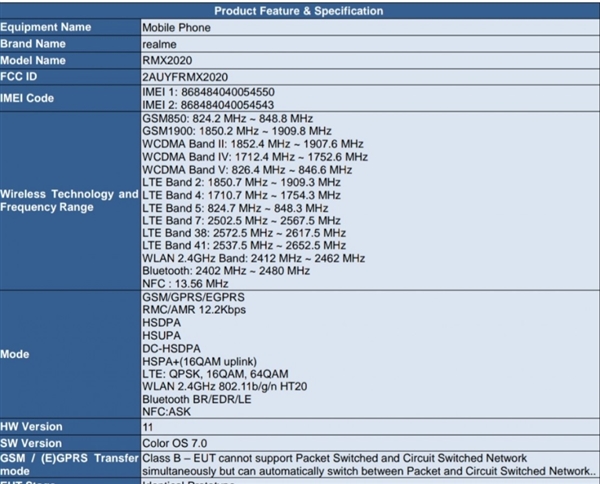
Task: Select the 'GSM/GPRS/EGPRS' mode line
Action: (193, 297)
